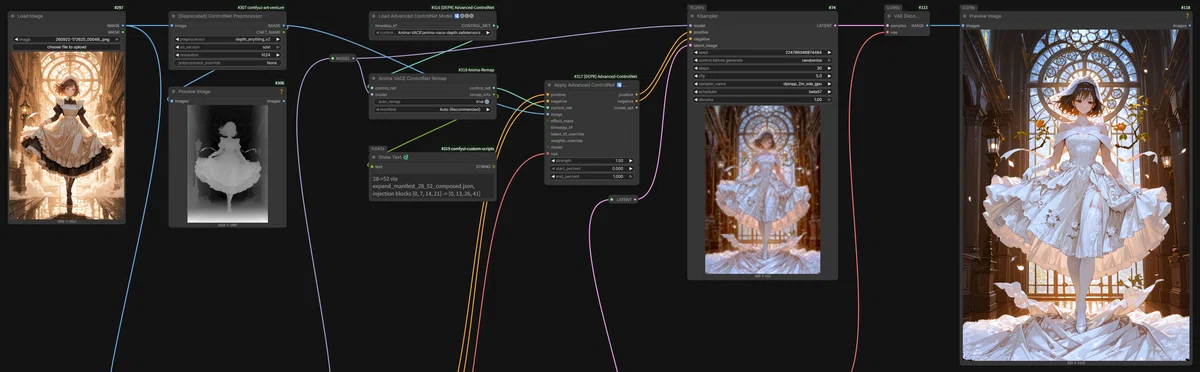Open the sd_version dropdown showing sdxl
The width and height of the screenshot is (1200, 372).
227,47
